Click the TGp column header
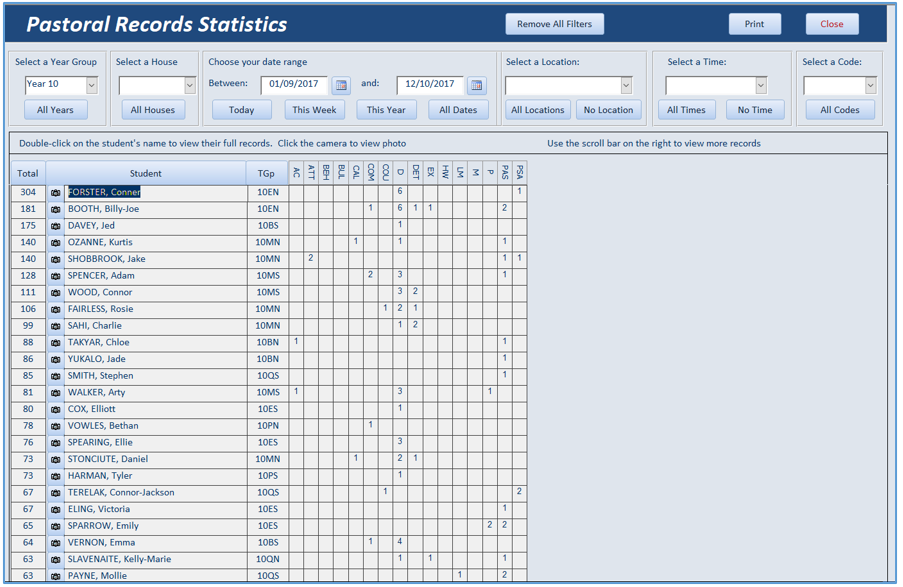The width and height of the screenshot is (903, 587). point(266,173)
